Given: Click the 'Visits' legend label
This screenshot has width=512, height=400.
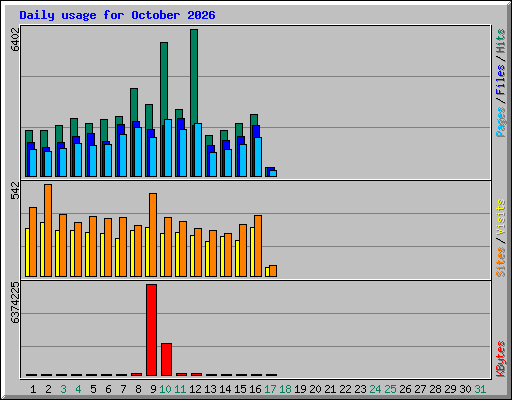Looking at the screenshot, I should (500, 217).
